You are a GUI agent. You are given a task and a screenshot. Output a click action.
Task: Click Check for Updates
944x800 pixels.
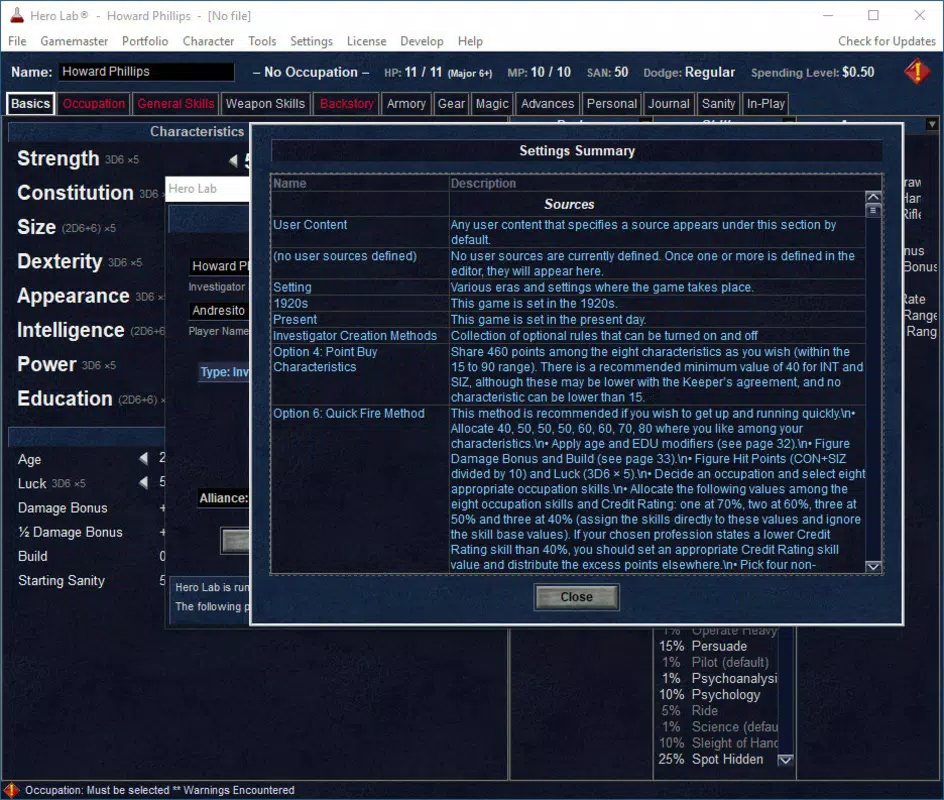886,41
